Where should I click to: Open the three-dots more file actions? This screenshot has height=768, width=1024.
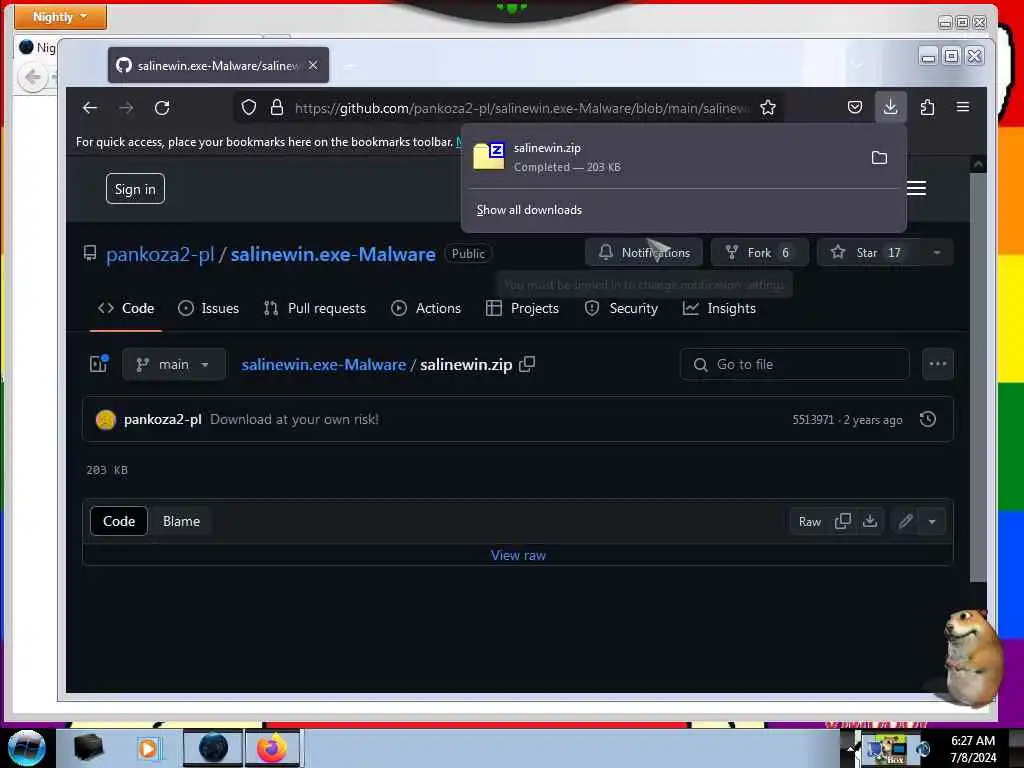click(x=938, y=364)
